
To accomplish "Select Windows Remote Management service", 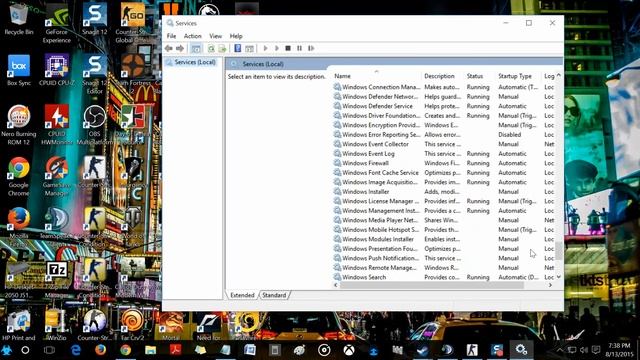I will [x=444, y=268].
